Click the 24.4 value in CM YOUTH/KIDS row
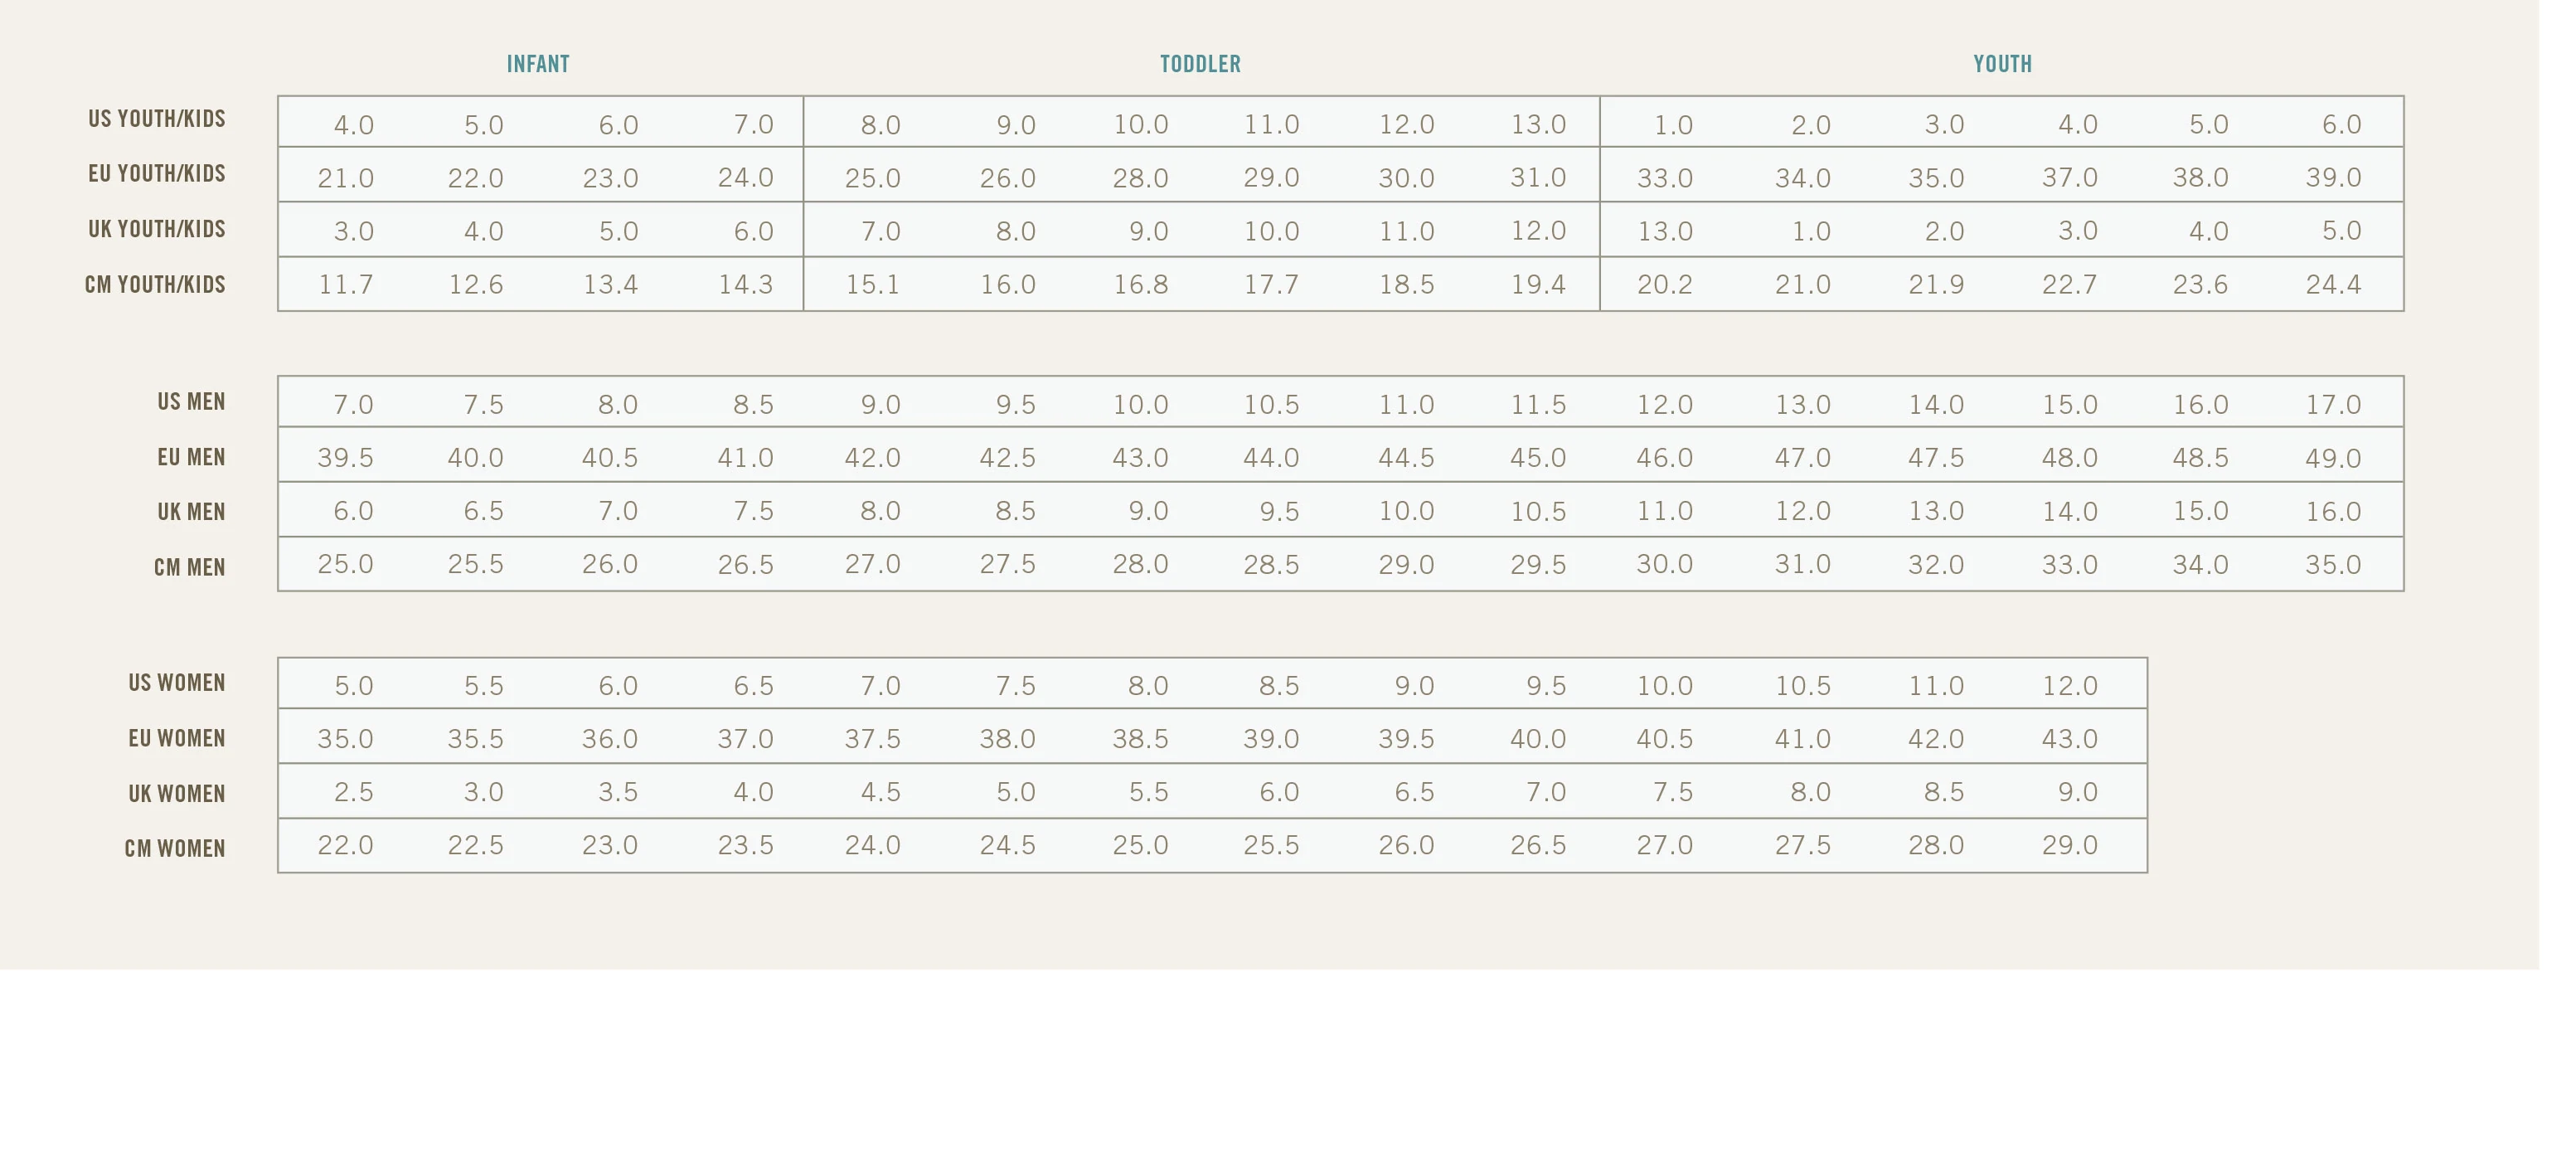 pos(2333,285)
